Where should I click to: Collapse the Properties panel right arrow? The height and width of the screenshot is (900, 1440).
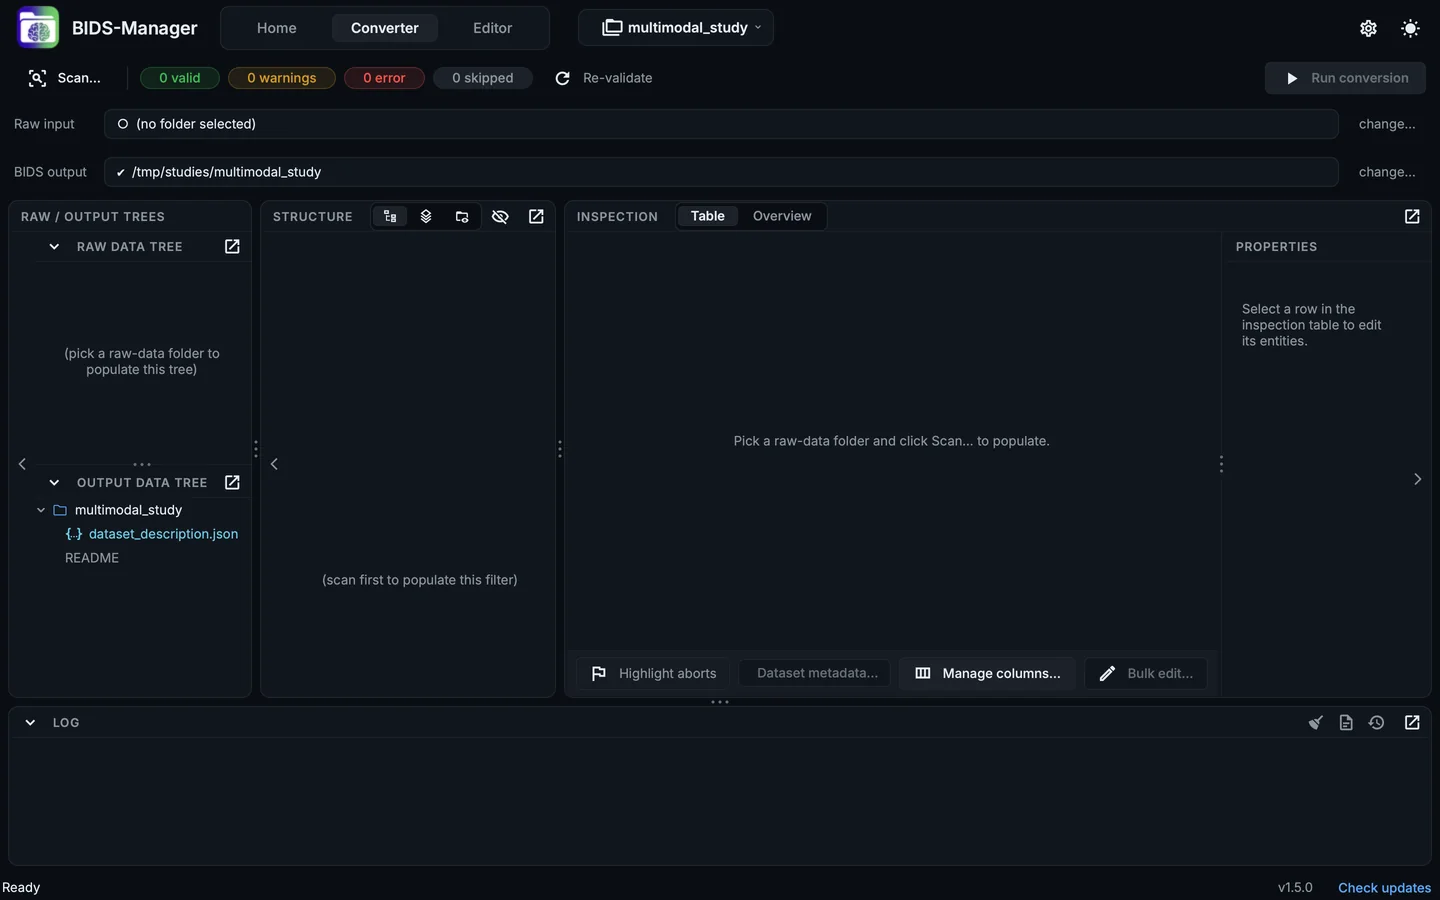coord(1417,479)
